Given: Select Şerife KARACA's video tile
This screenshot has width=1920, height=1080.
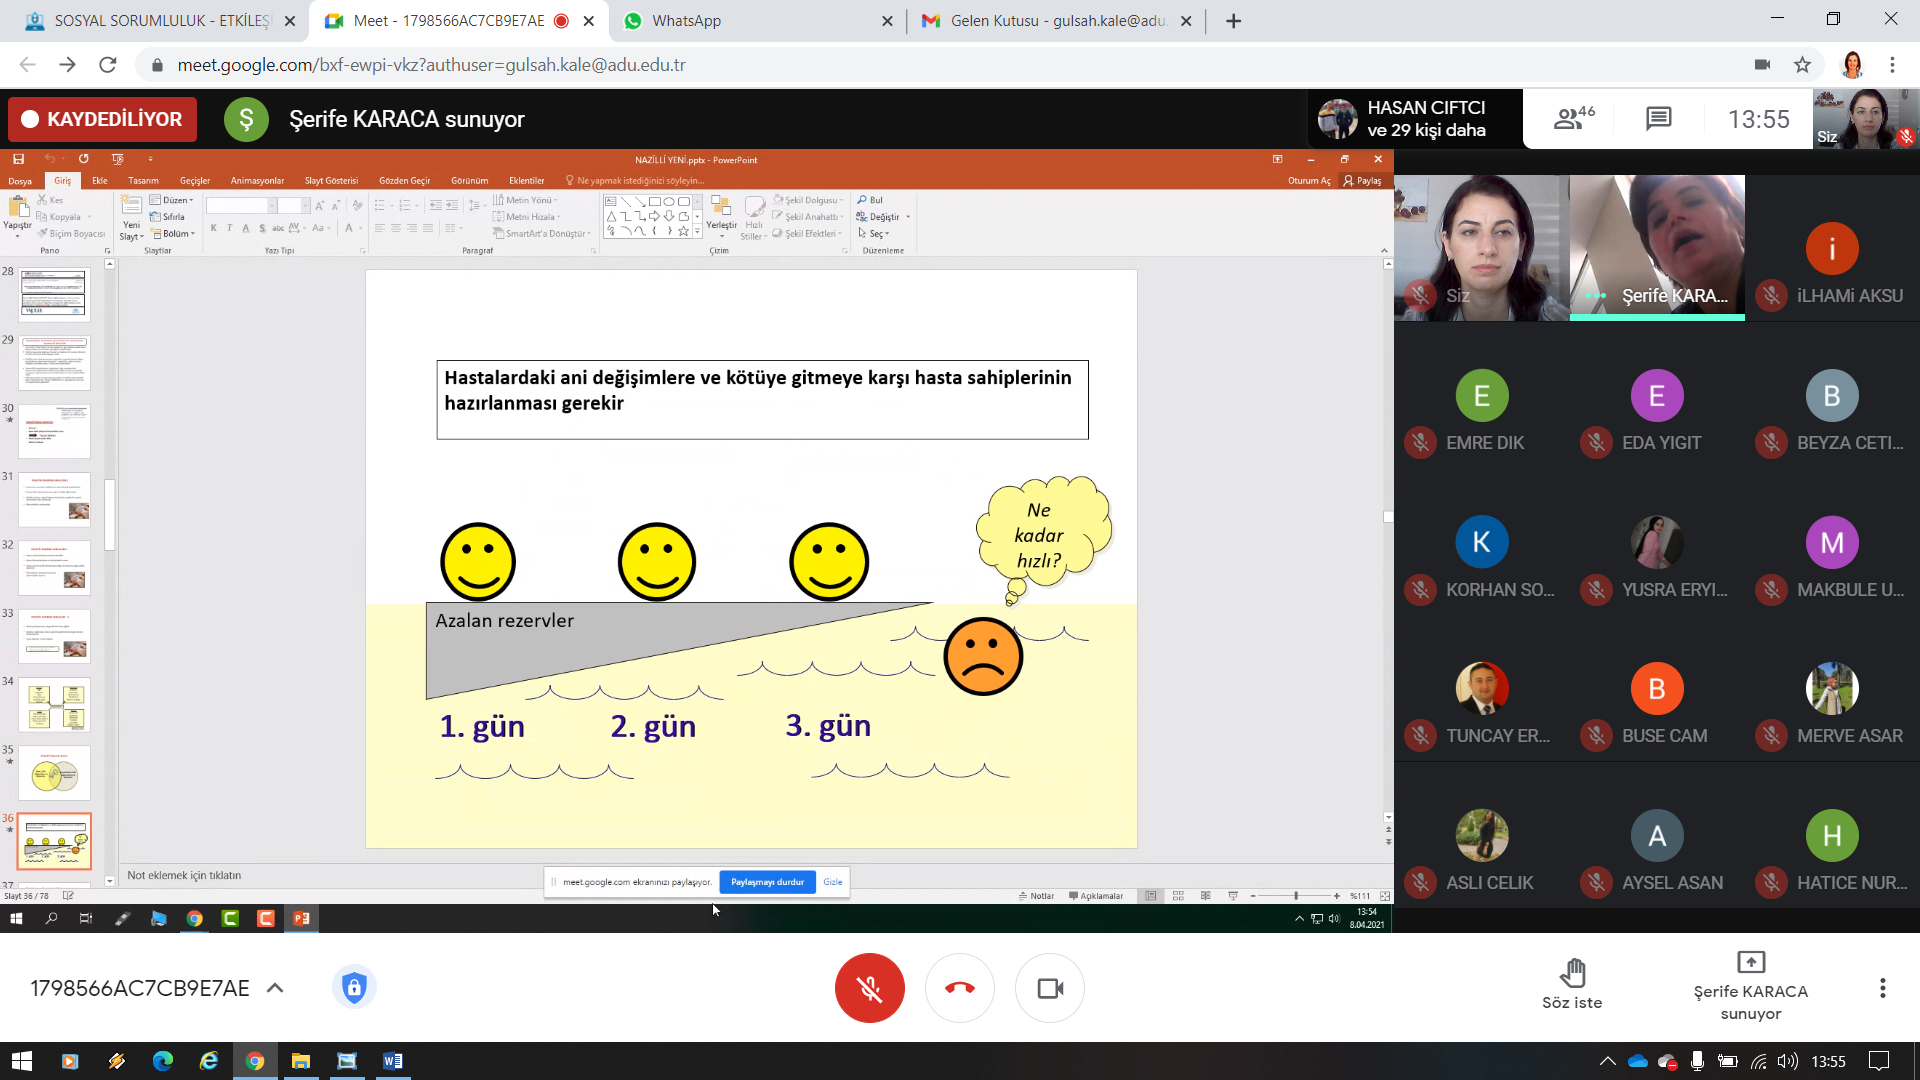Looking at the screenshot, I should pyautogui.click(x=1657, y=248).
